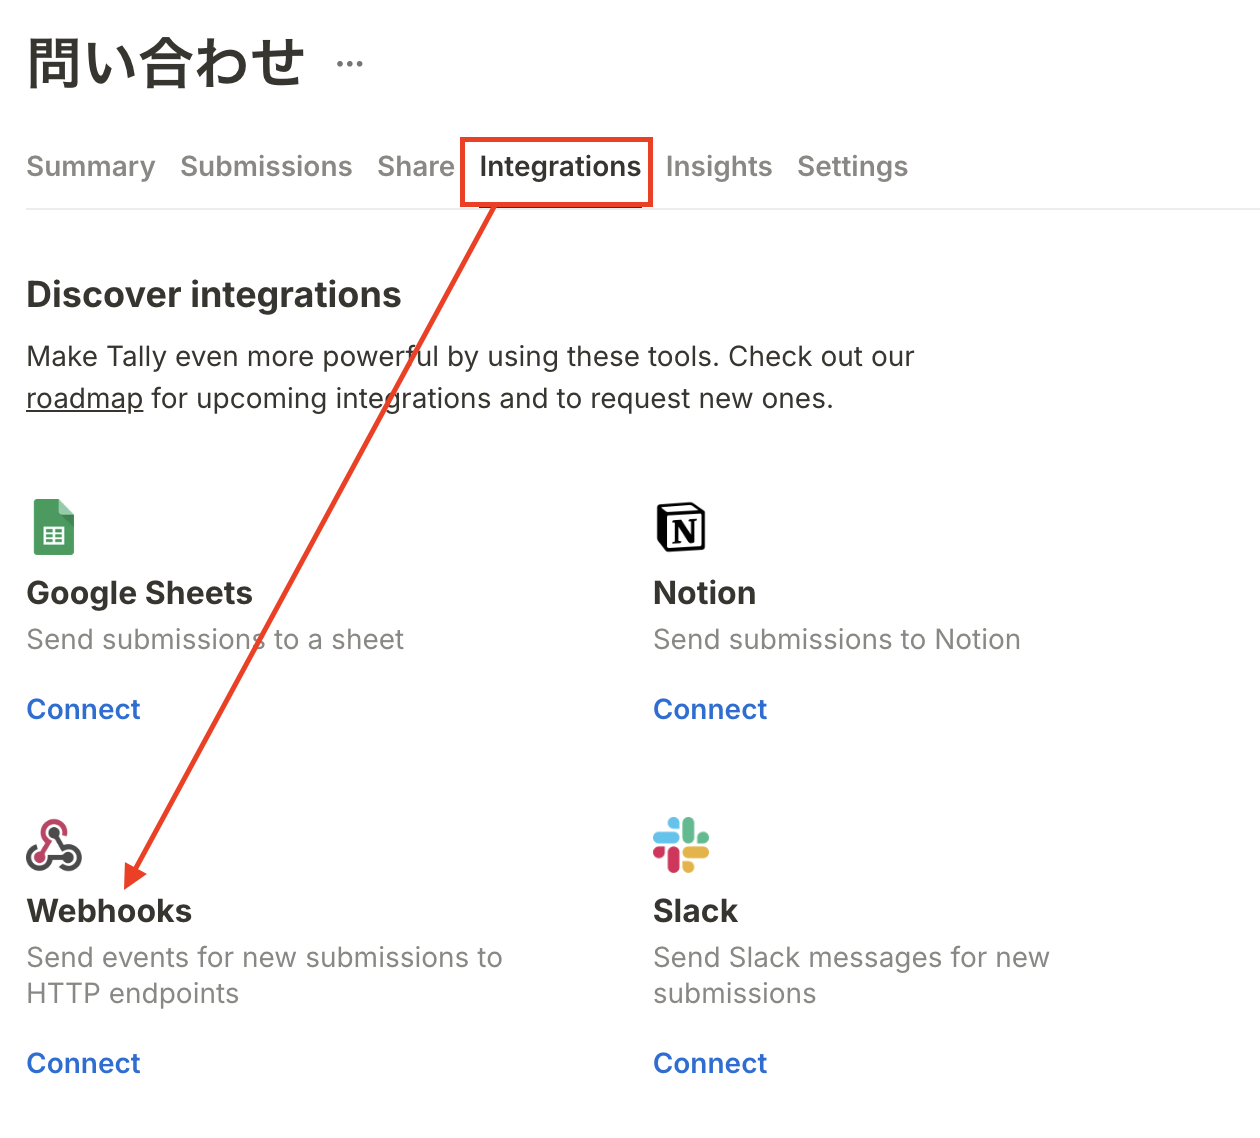Switch to the Summary tab
The width and height of the screenshot is (1260, 1138).
pyautogui.click(x=91, y=167)
